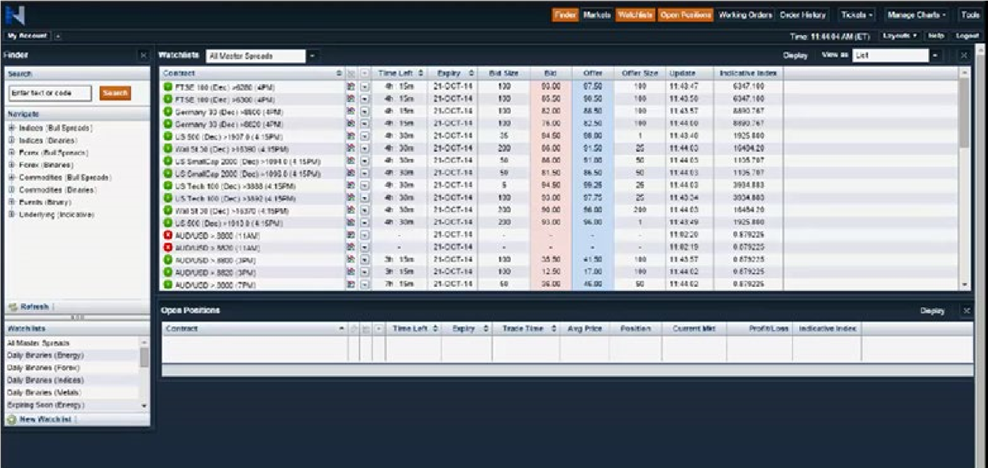Viewport: 988px width, 468px height.
Task: Open chart icon for Germany 30 >8820
Action: 351,123
